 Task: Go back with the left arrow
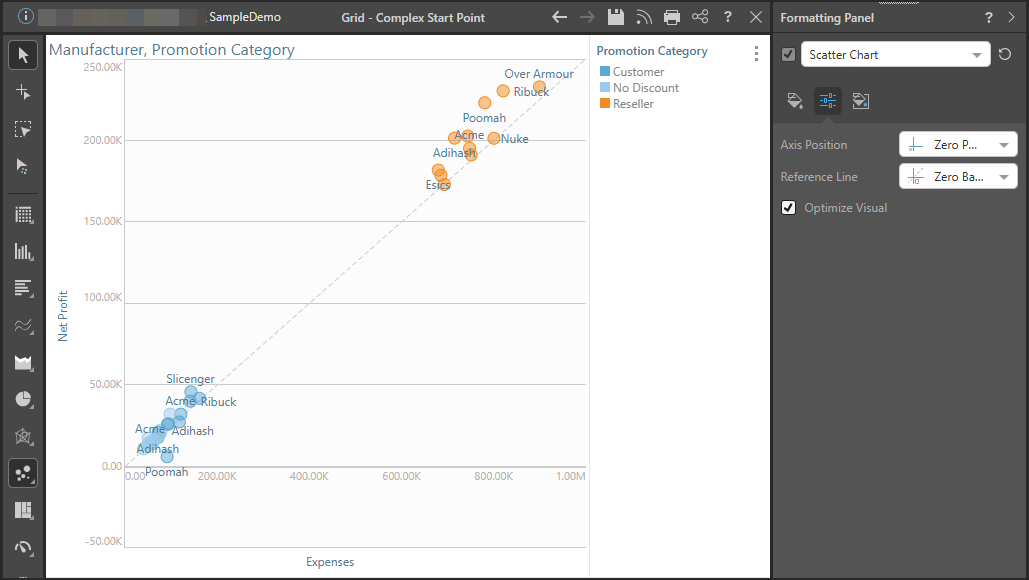point(560,17)
